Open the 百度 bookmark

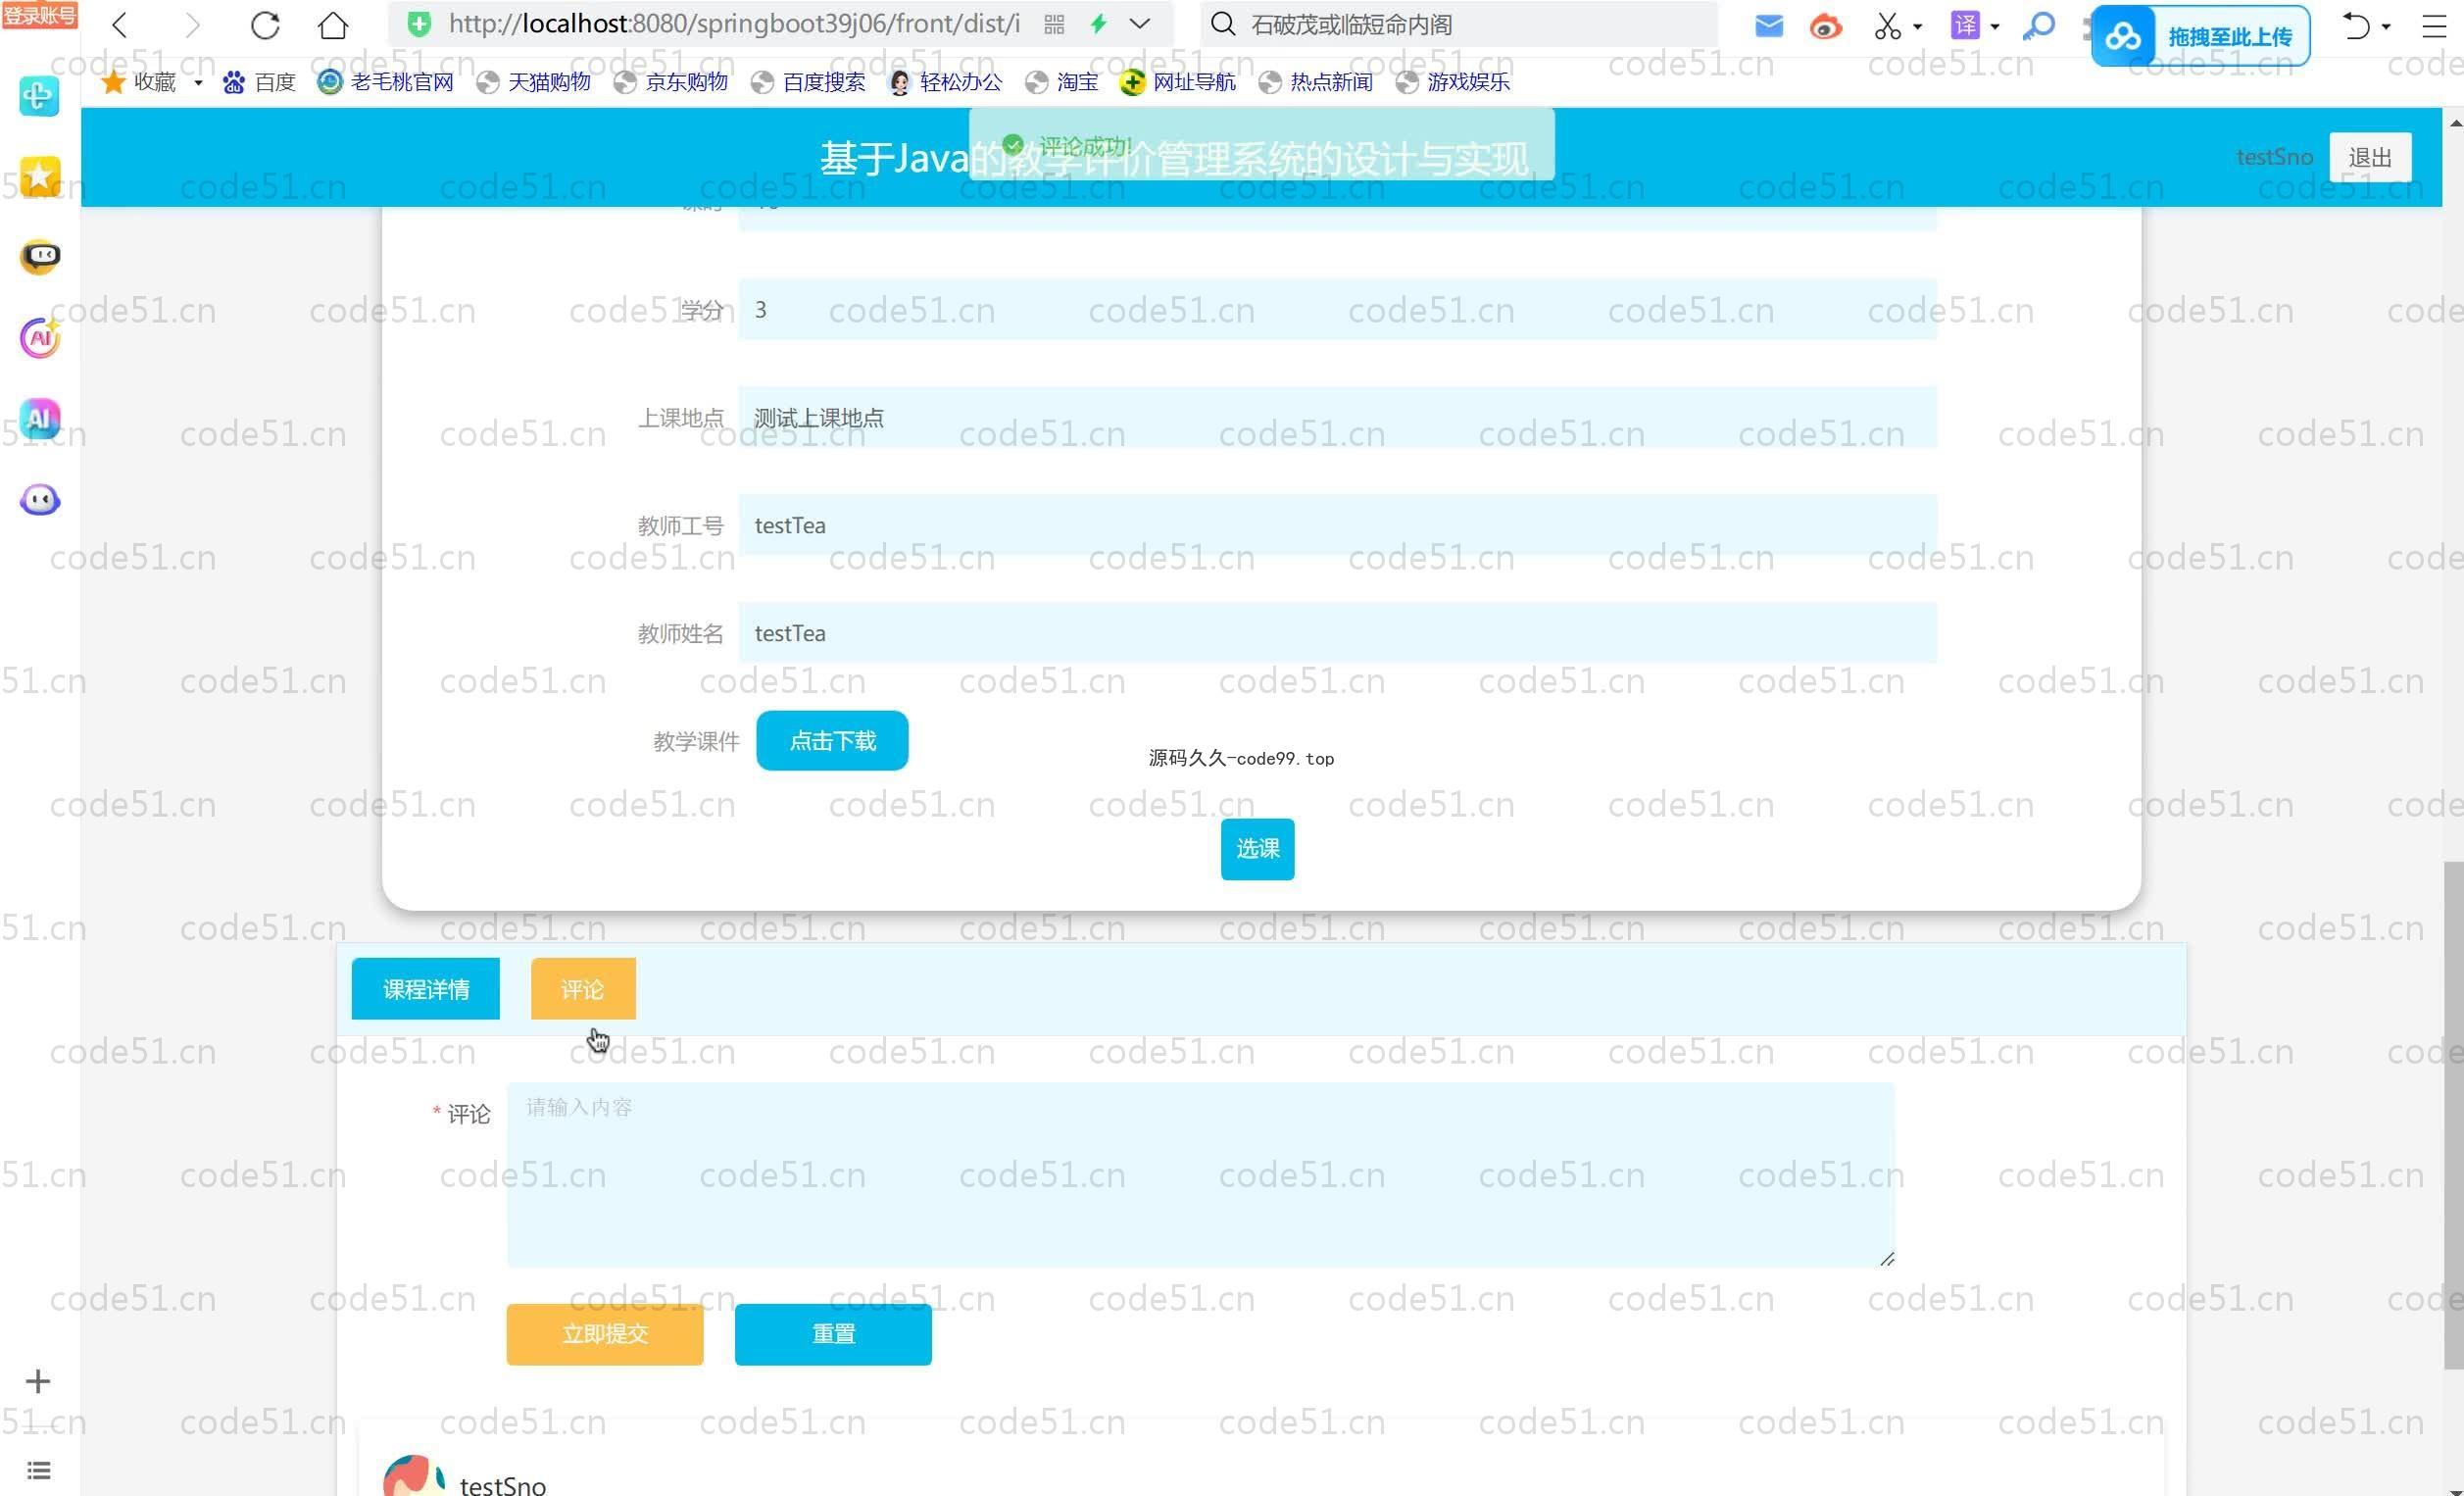click(259, 82)
